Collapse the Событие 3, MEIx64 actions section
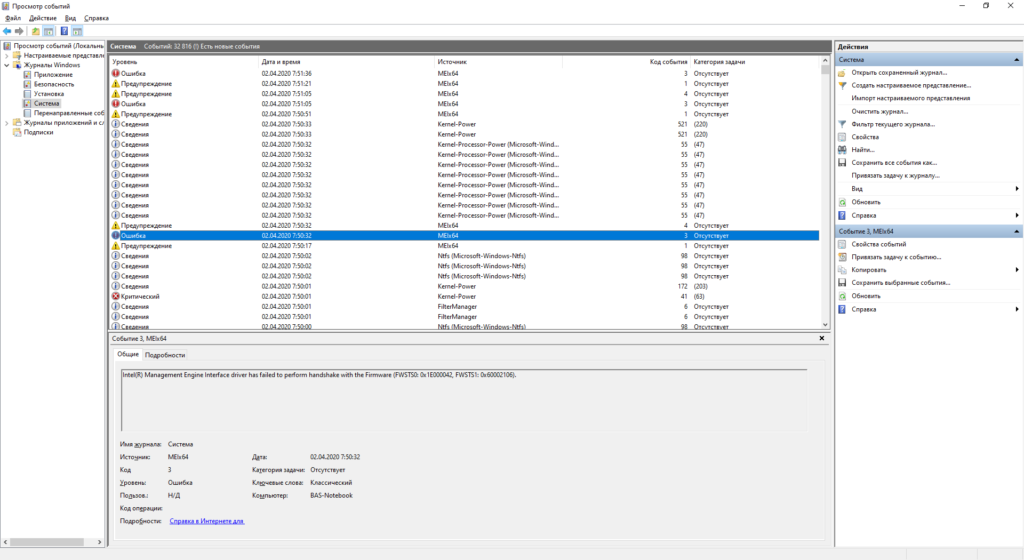Viewport: 1024px width, 560px height. [1016, 232]
